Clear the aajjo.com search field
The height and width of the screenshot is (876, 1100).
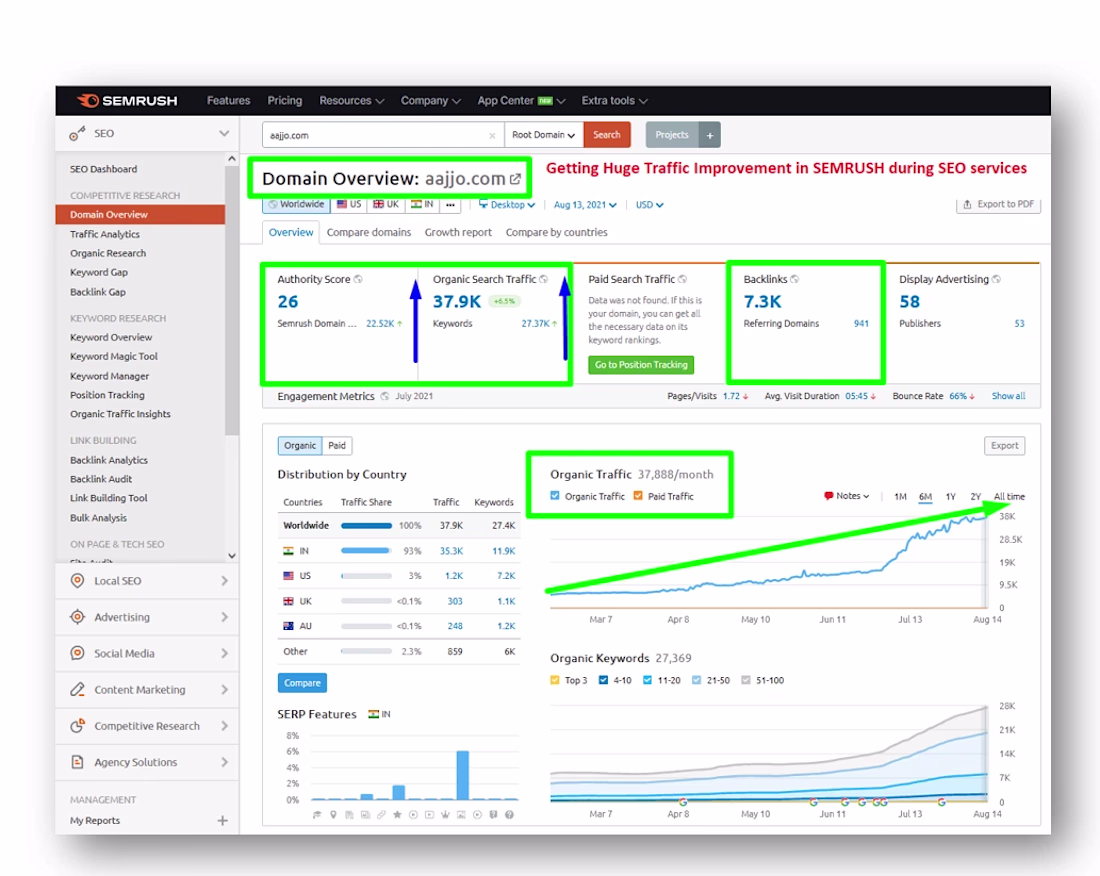[492, 135]
